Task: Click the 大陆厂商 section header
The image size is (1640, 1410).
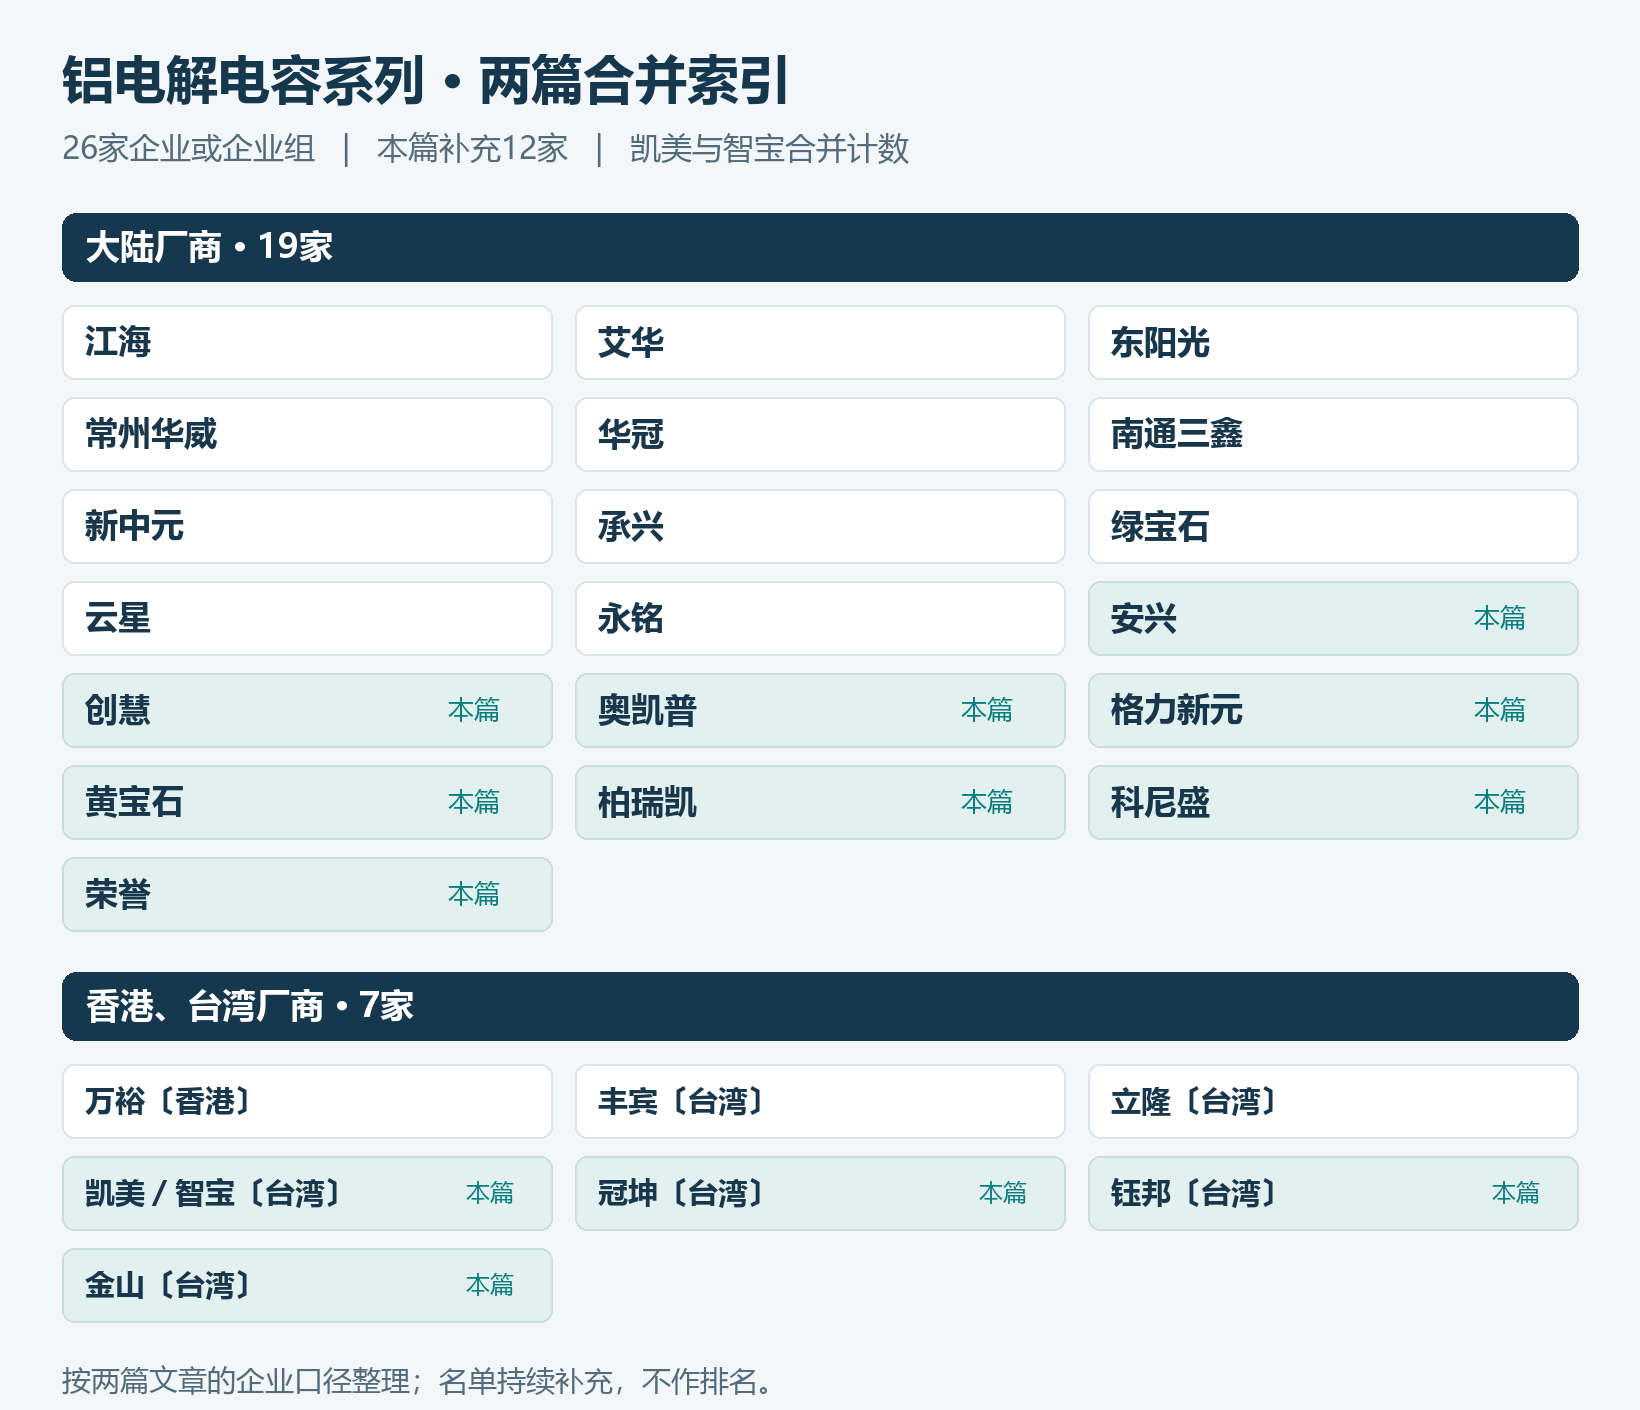Action: pyautogui.click(x=820, y=247)
